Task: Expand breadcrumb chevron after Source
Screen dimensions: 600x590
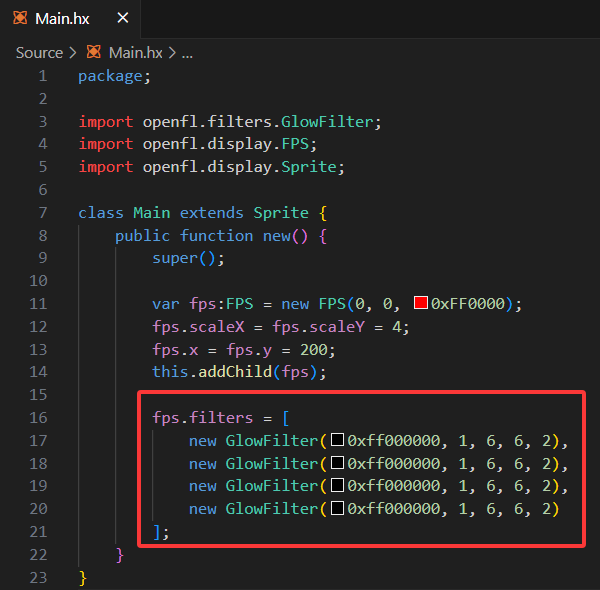Action: 73,53
